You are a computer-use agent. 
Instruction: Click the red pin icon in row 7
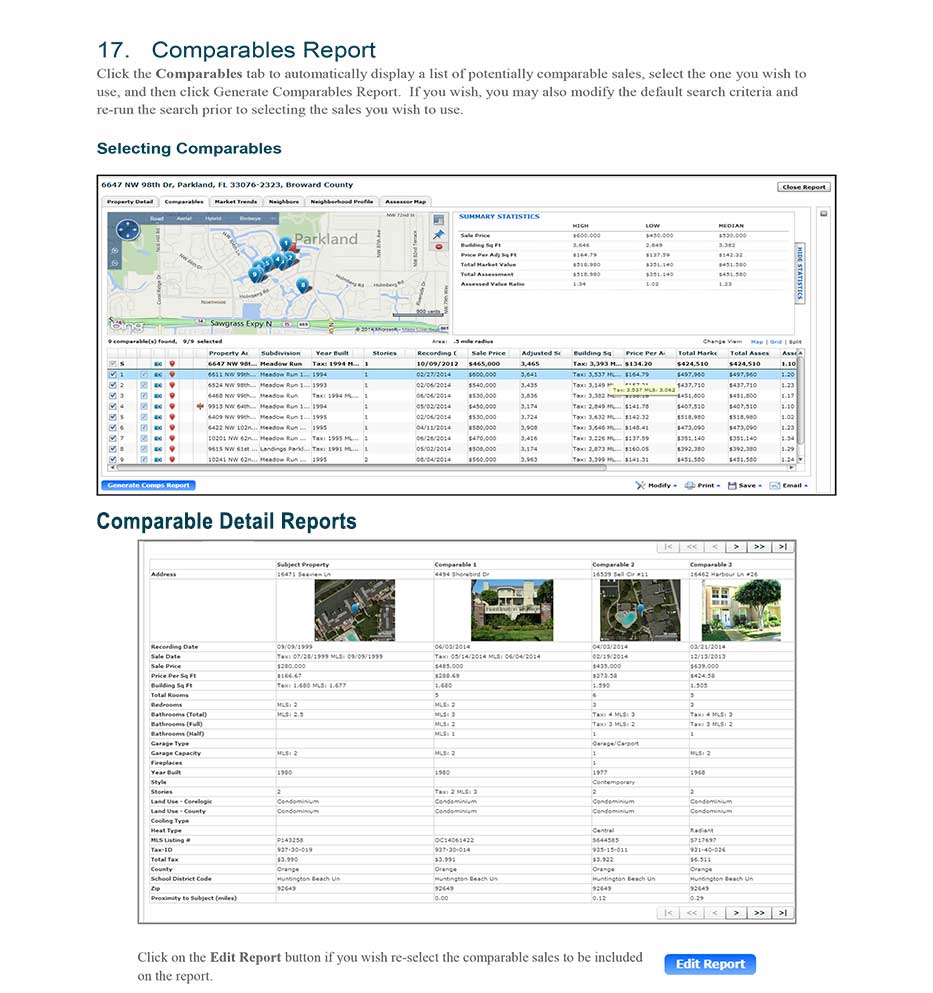point(172,438)
